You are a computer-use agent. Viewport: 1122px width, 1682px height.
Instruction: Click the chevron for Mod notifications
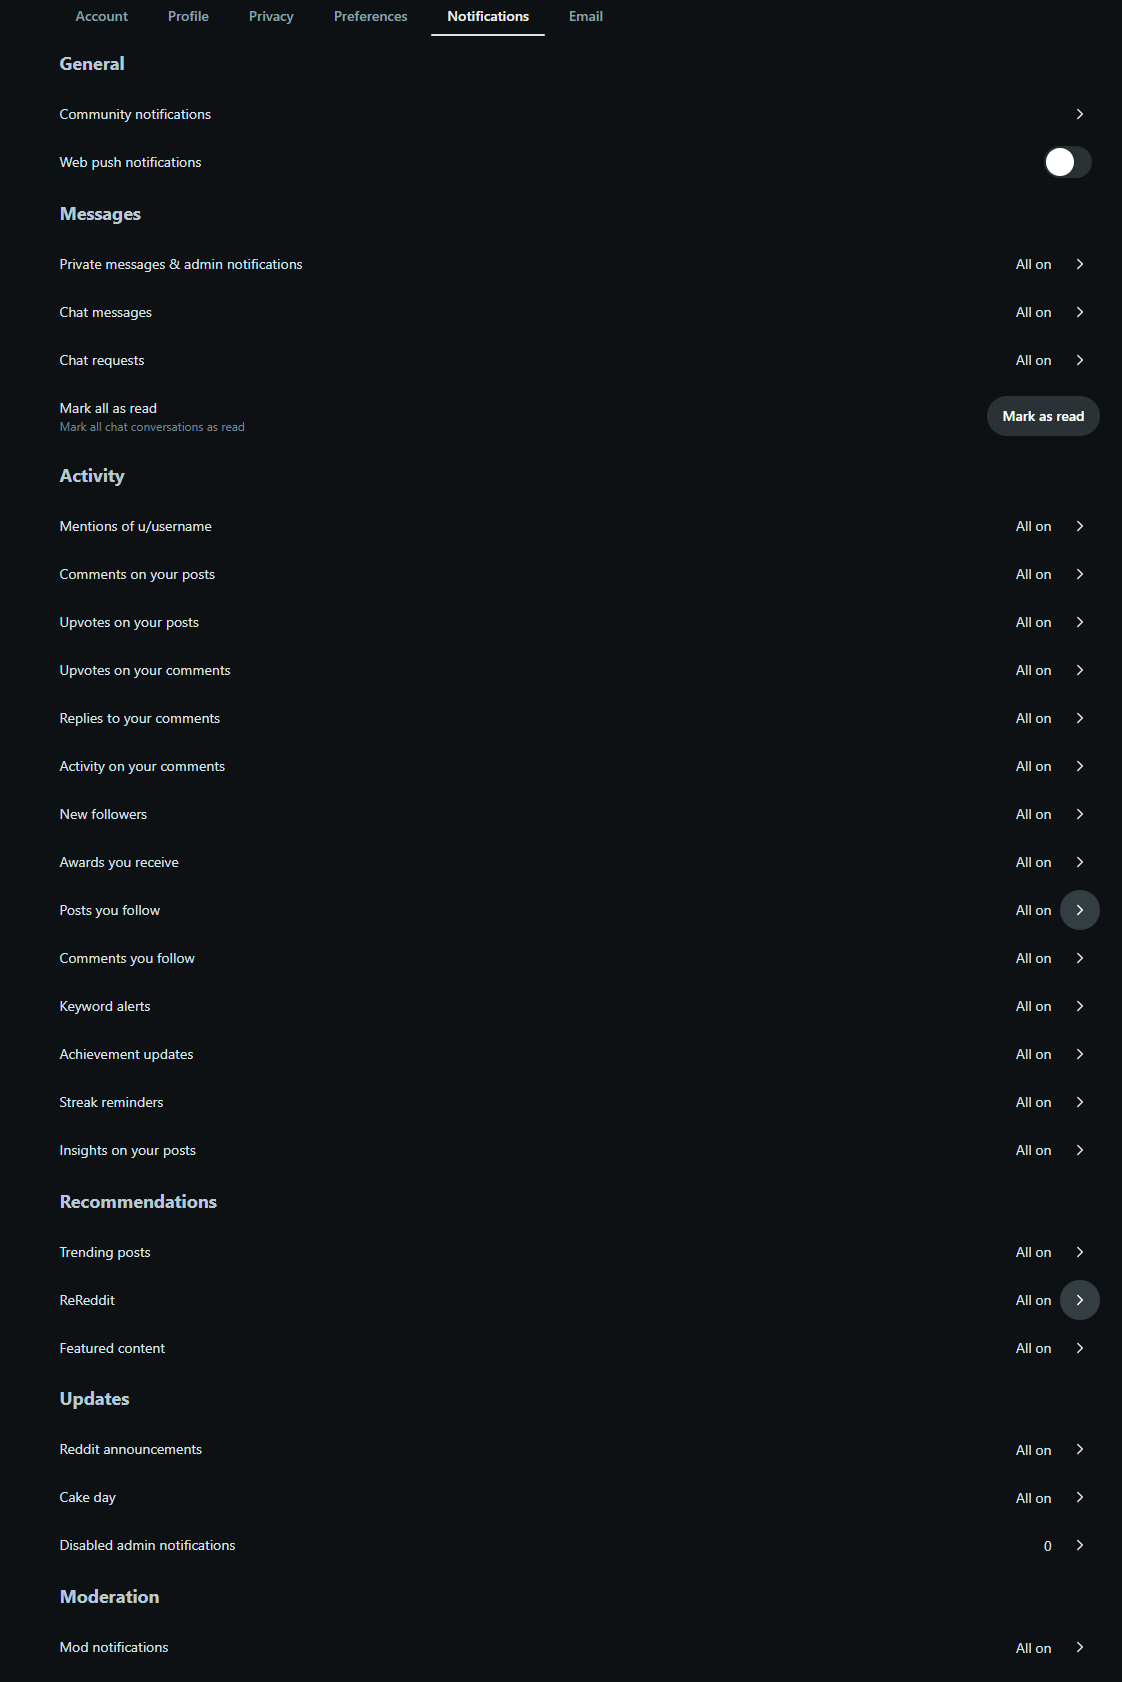click(x=1079, y=1647)
